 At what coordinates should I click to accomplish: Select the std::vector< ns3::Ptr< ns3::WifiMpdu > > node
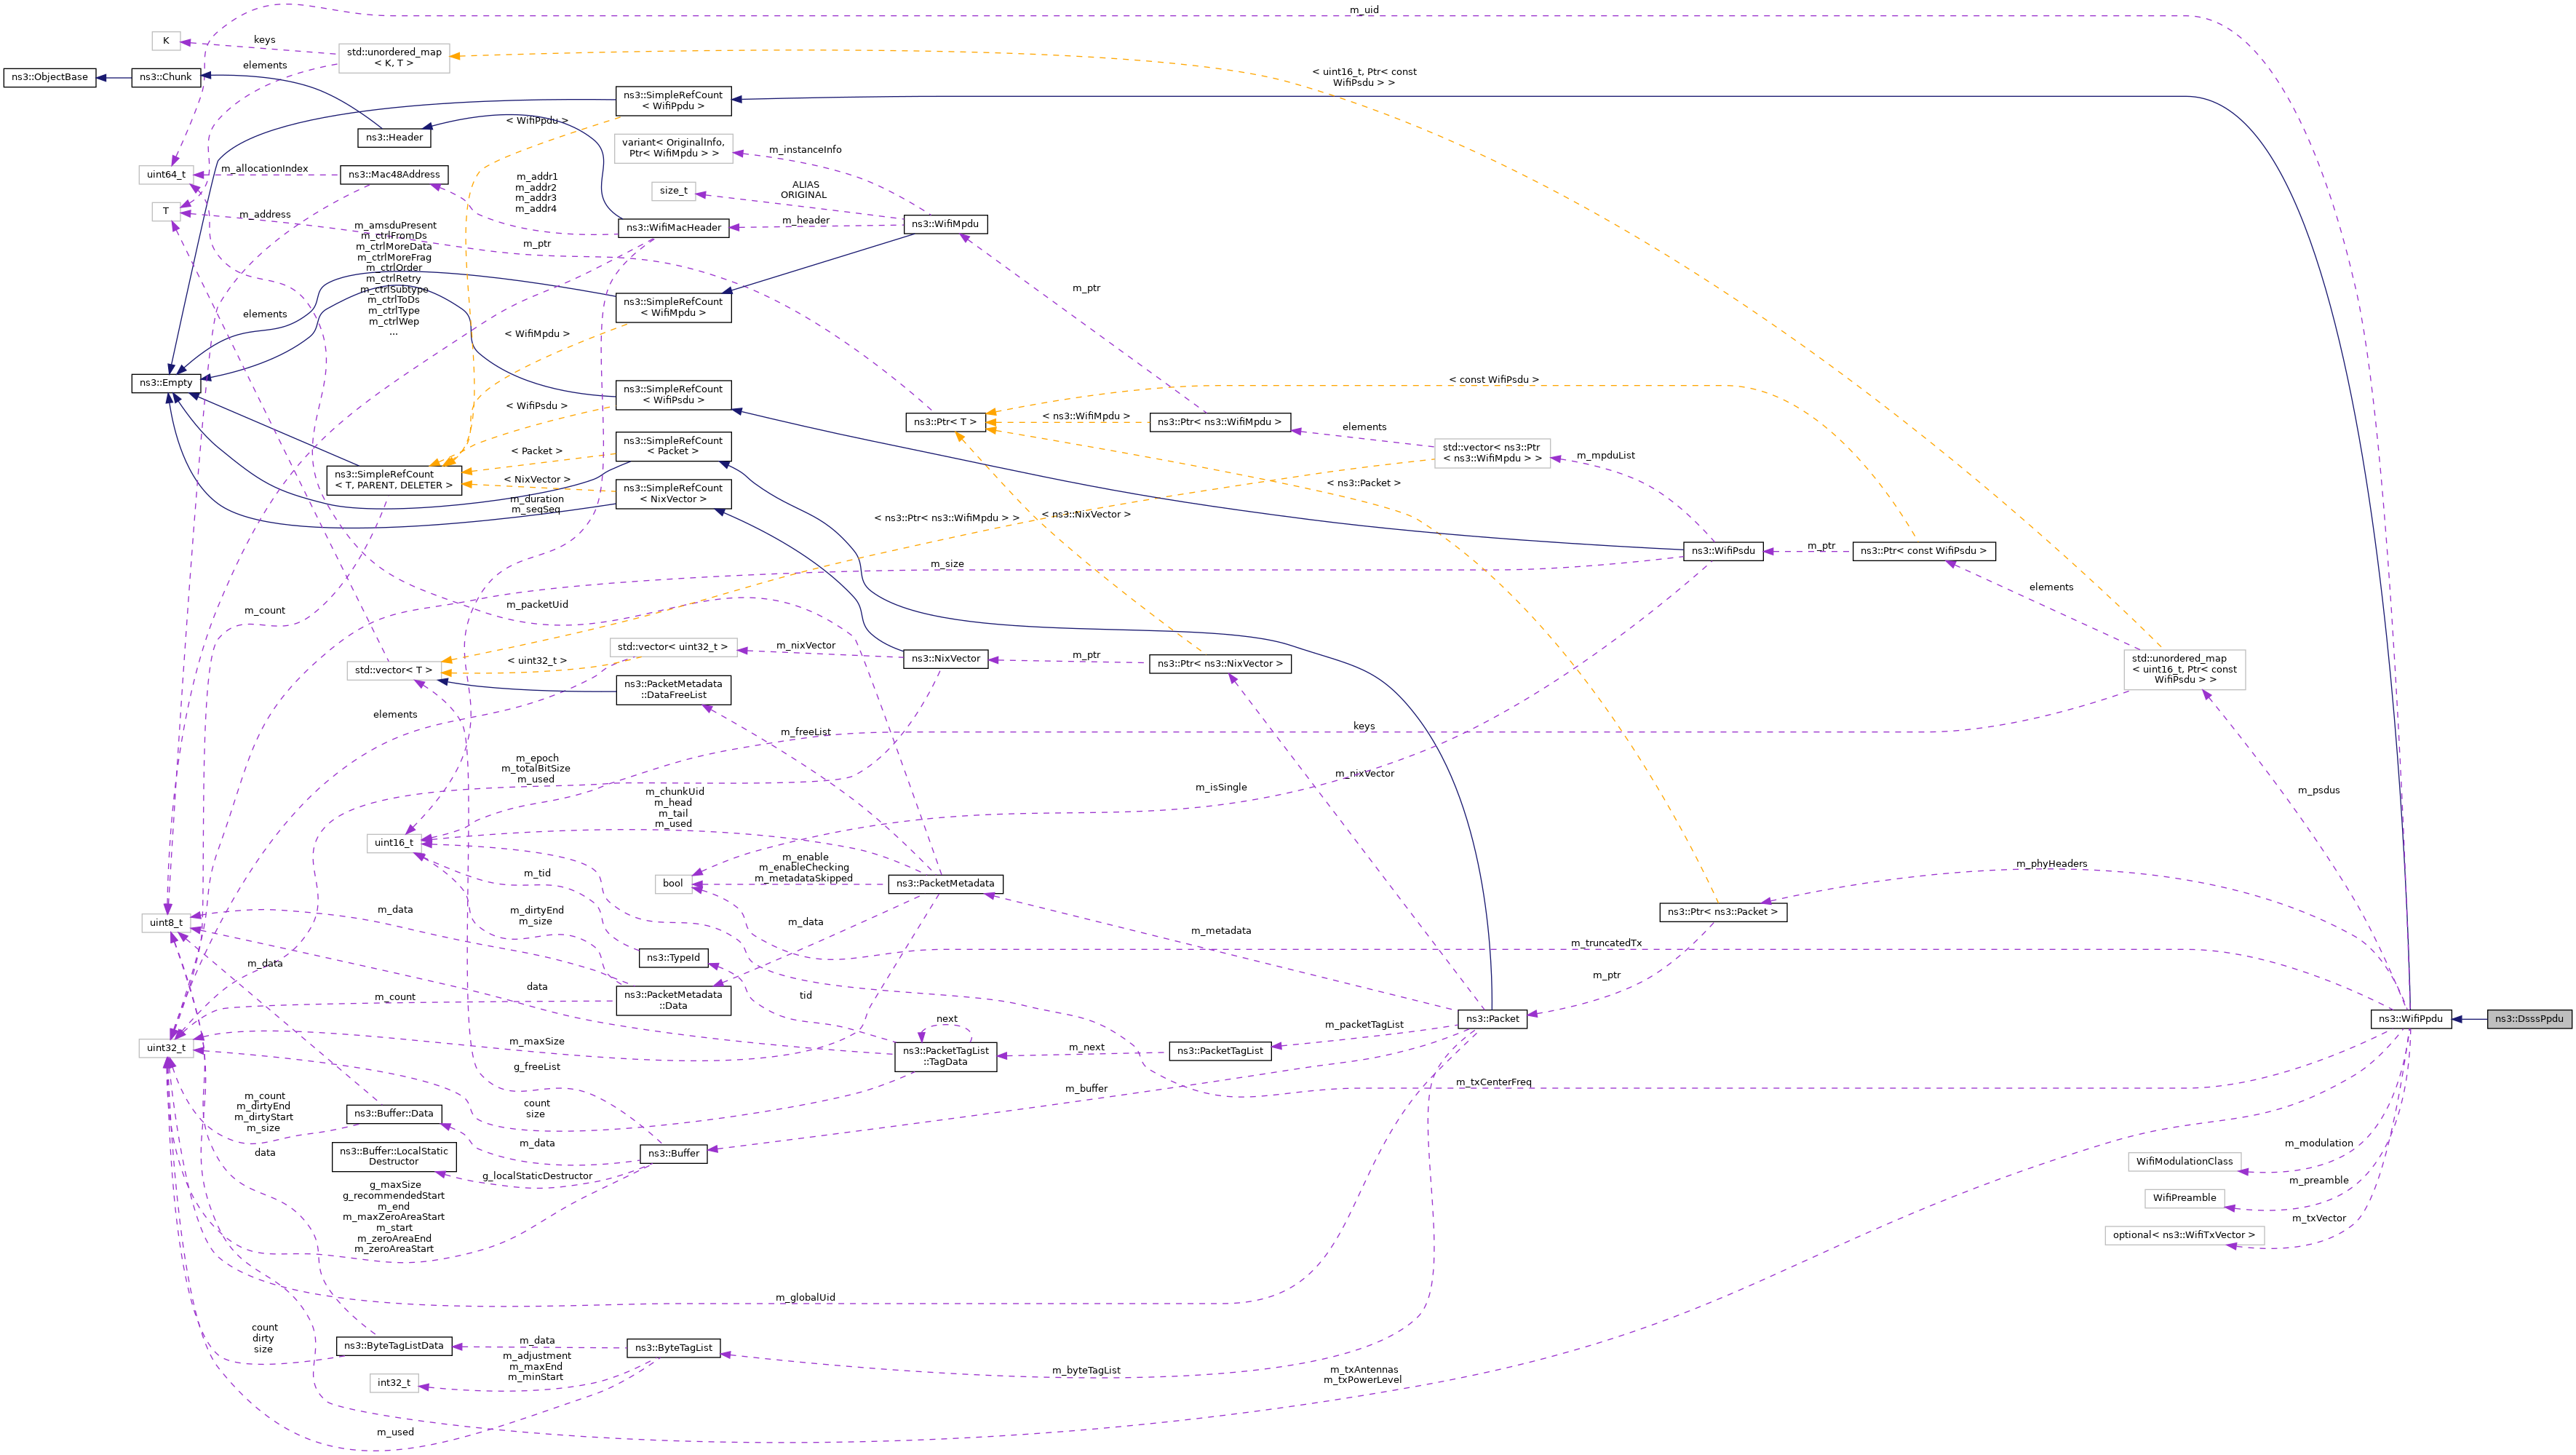tap(1492, 453)
